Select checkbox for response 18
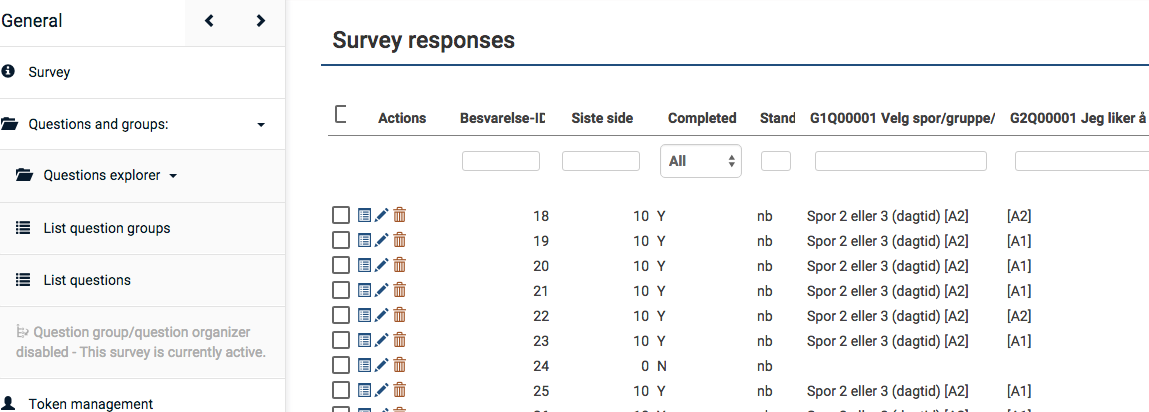Viewport: 1149px width, 412px height. [x=341, y=215]
